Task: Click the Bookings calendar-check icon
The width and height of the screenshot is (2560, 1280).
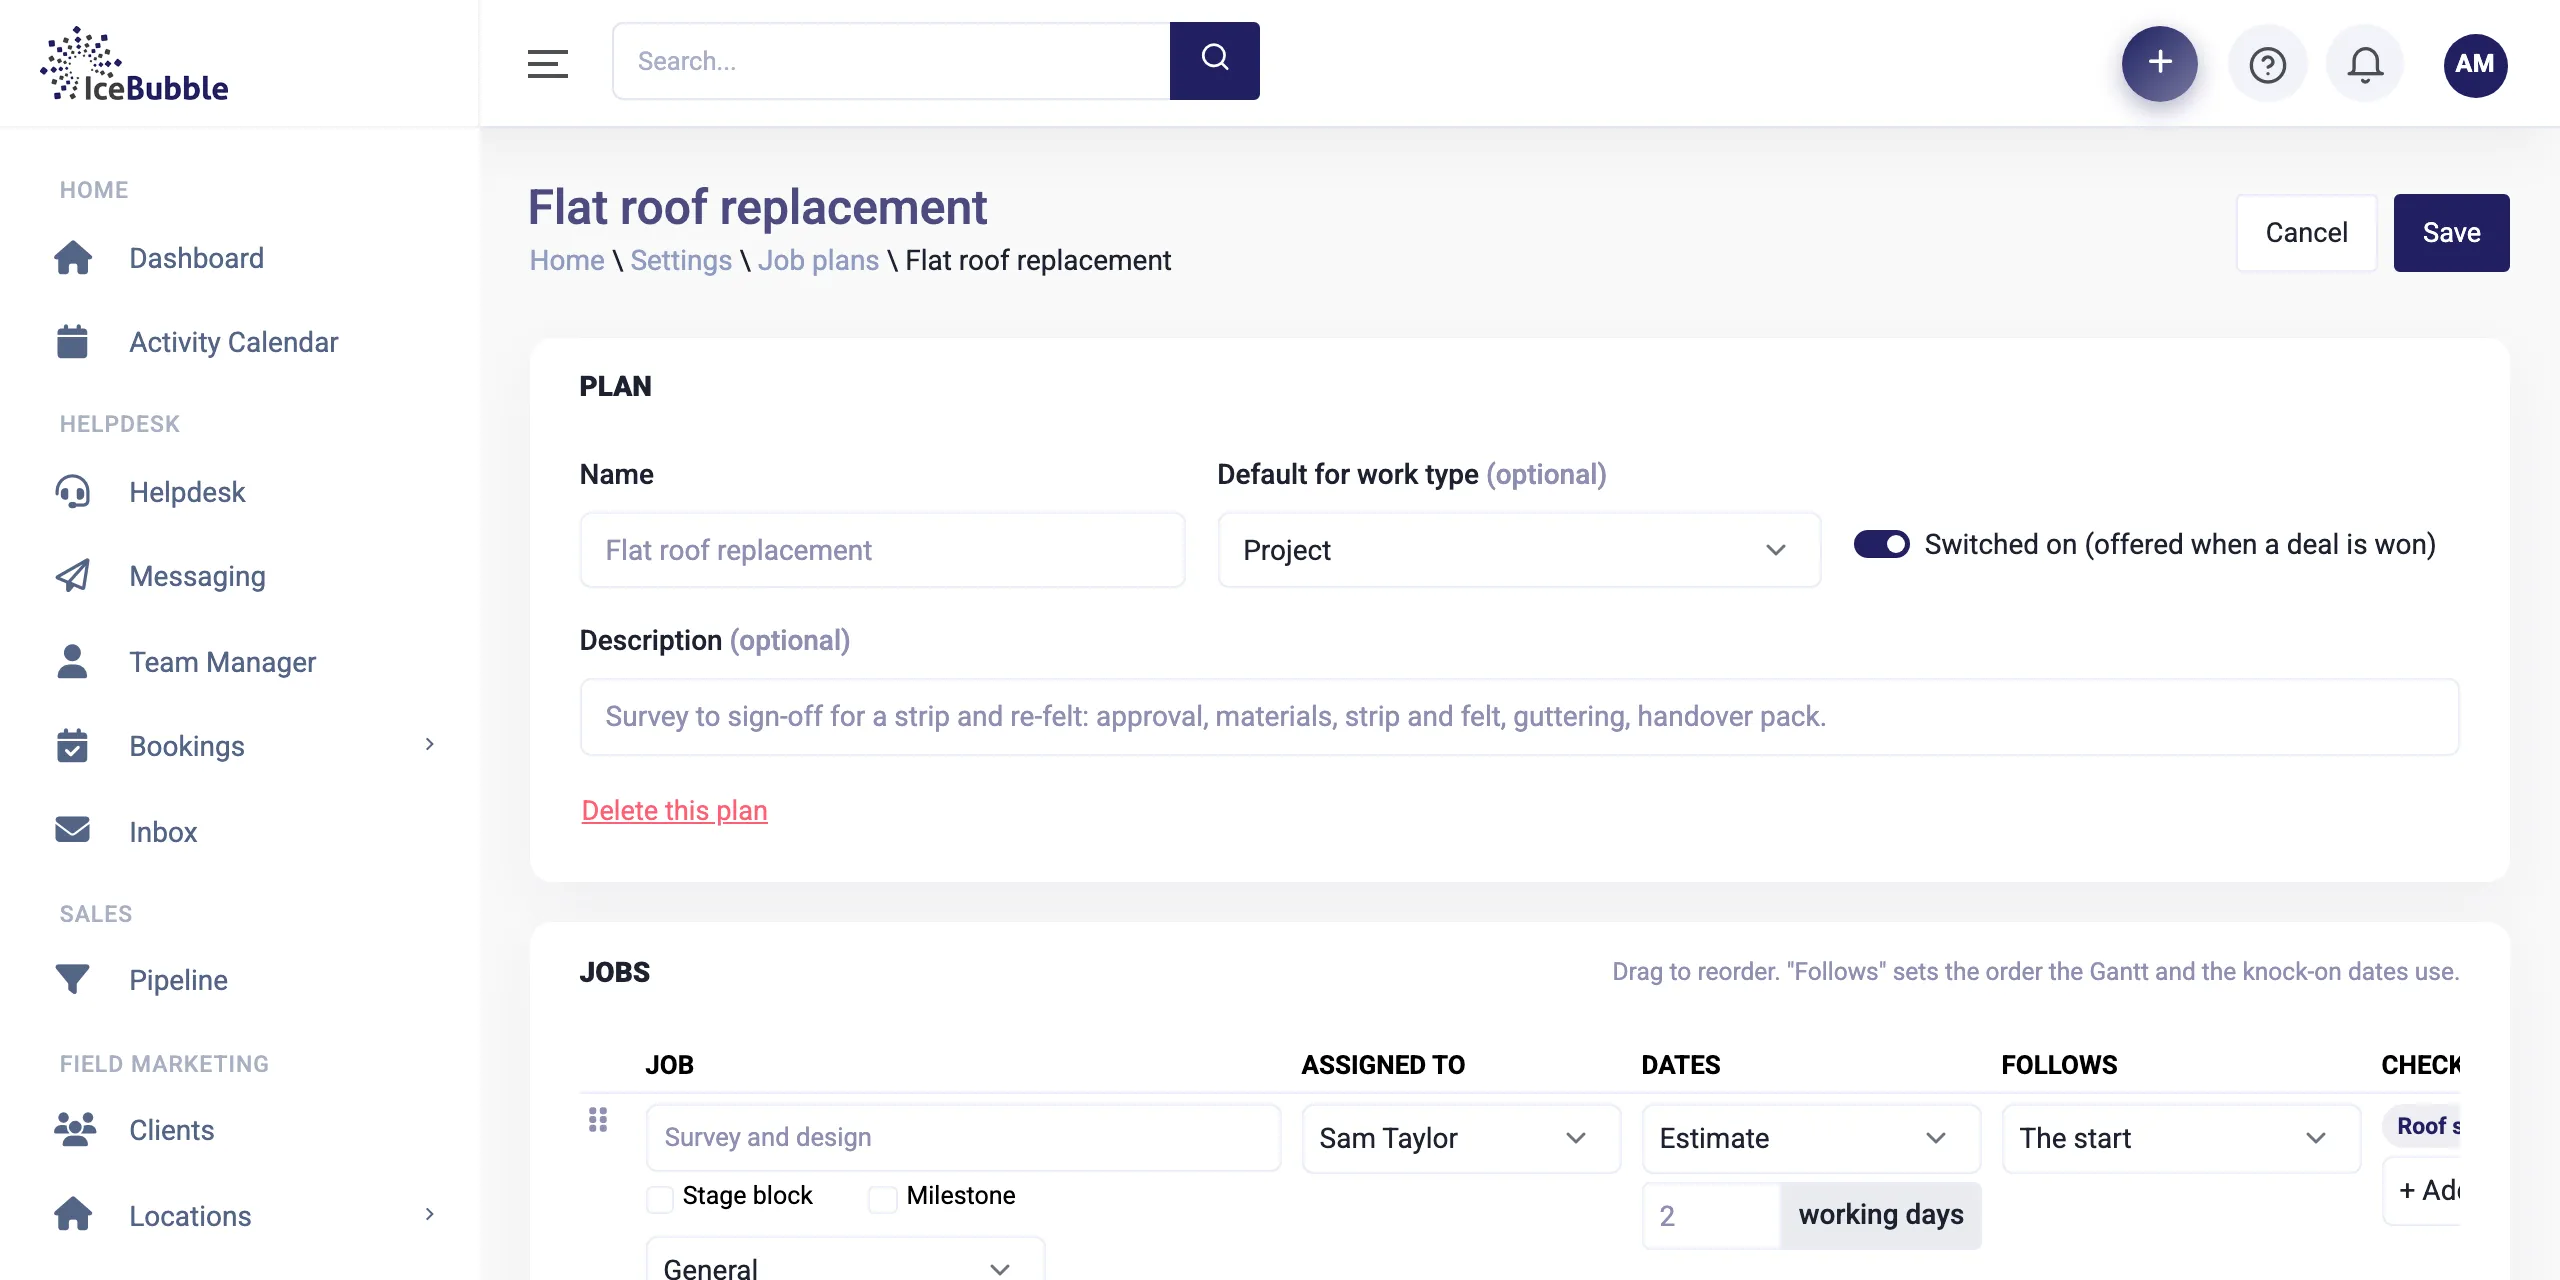Action: coord(72,746)
